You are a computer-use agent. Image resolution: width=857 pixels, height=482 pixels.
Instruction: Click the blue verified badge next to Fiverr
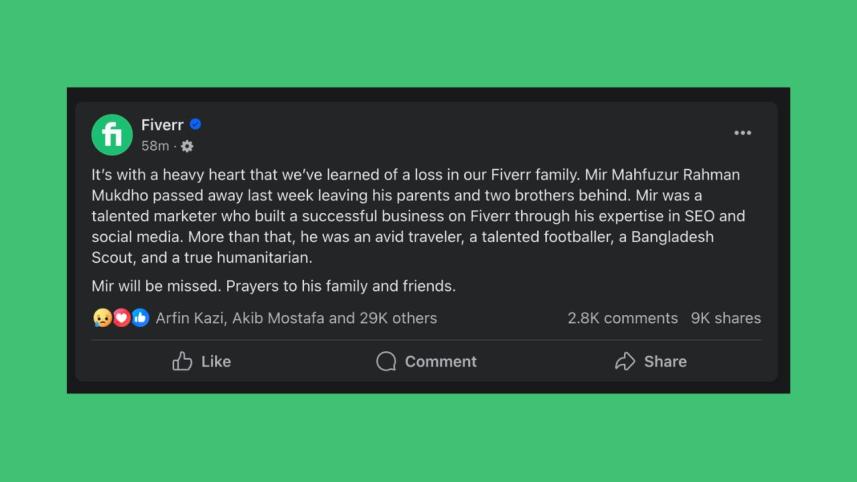click(x=196, y=125)
